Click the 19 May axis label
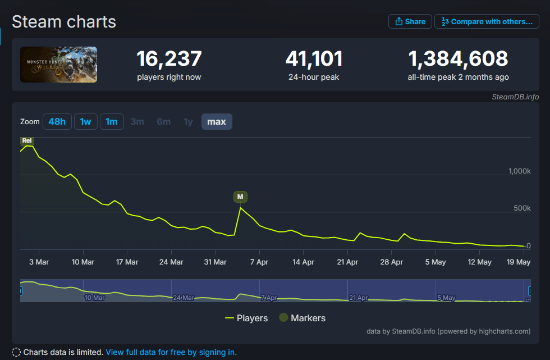Image resolution: width=550 pixels, height=360 pixels. pyautogui.click(x=518, y=262)
